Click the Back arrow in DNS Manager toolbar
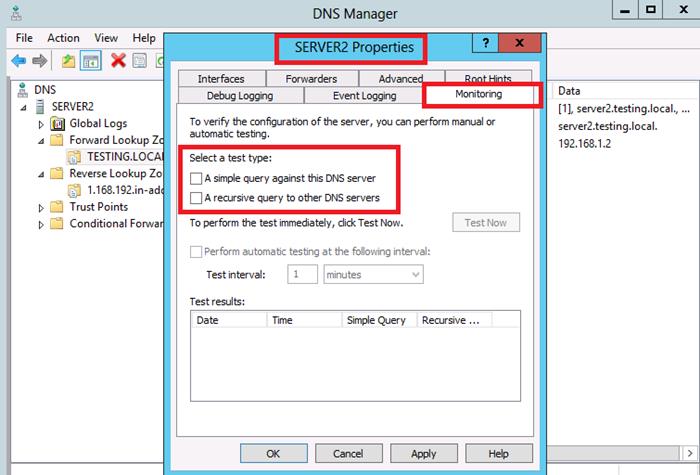Image resolution: width=700 pixels, height=475 pixels. pyautogui.click(x=18, y=60)
